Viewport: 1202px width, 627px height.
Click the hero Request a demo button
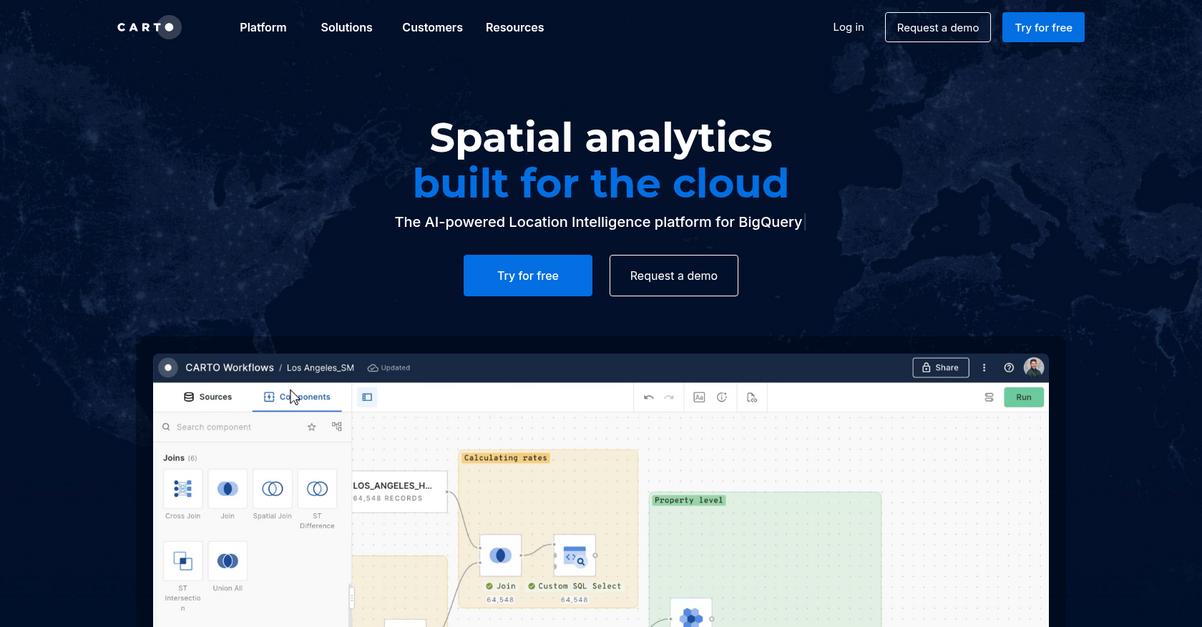(674, 275)
